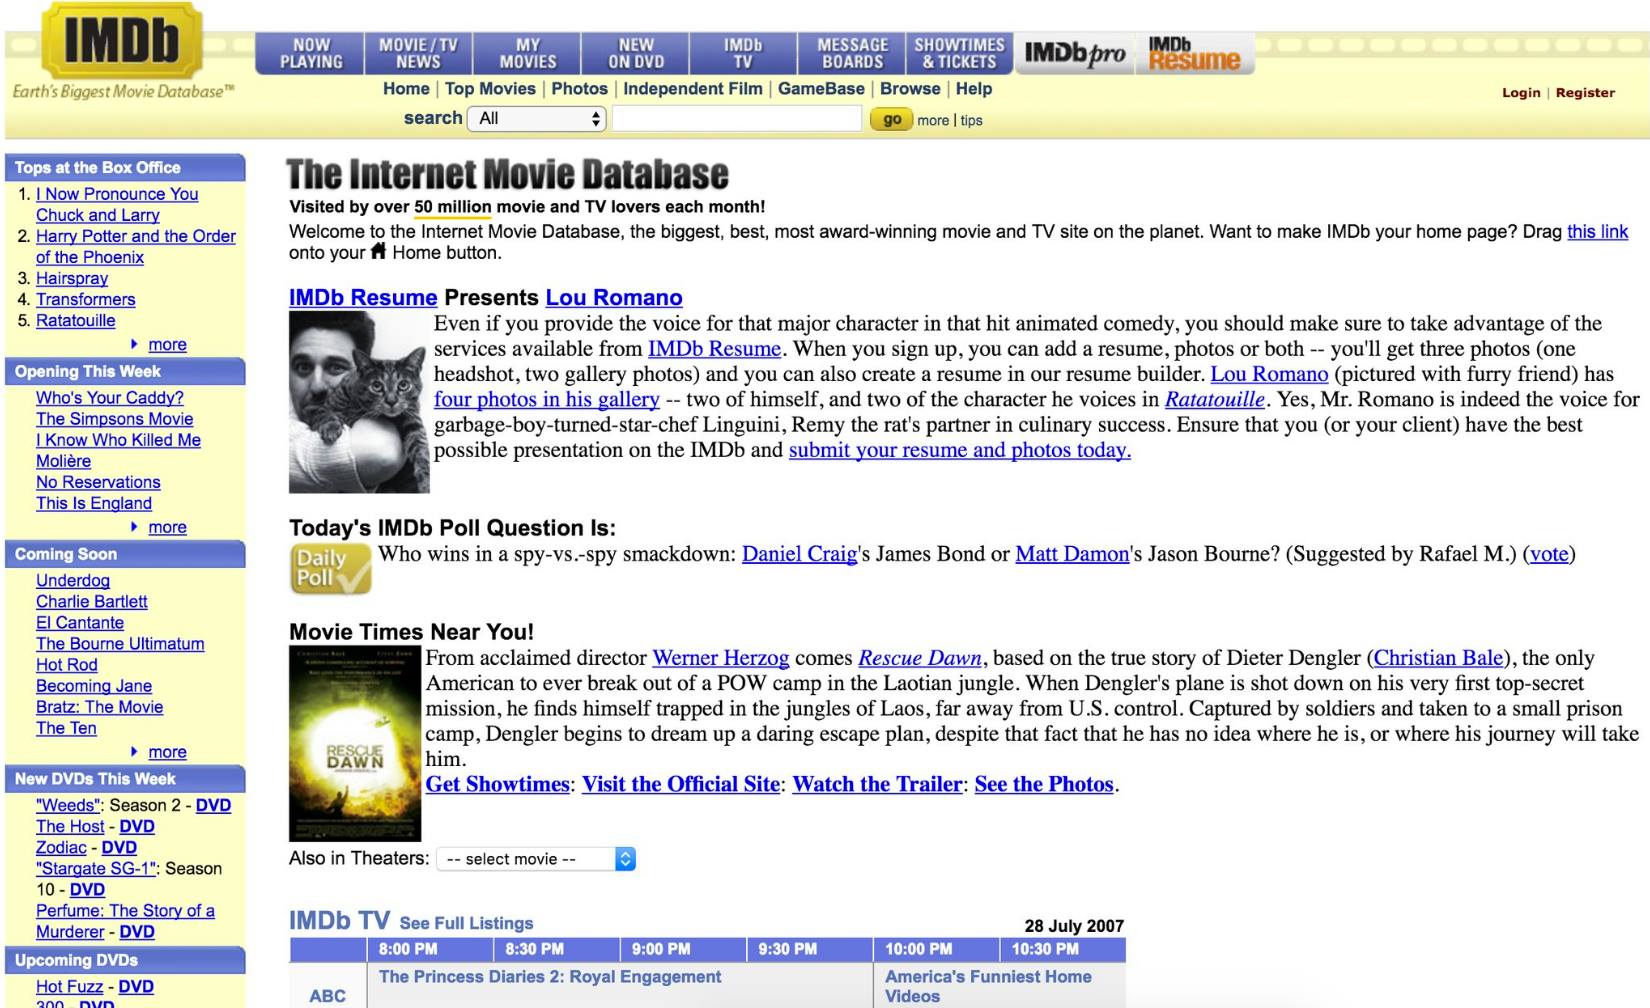Click the IMDb logo
This screenshot has height=1008, width=1650.
(x=122, y=39)
